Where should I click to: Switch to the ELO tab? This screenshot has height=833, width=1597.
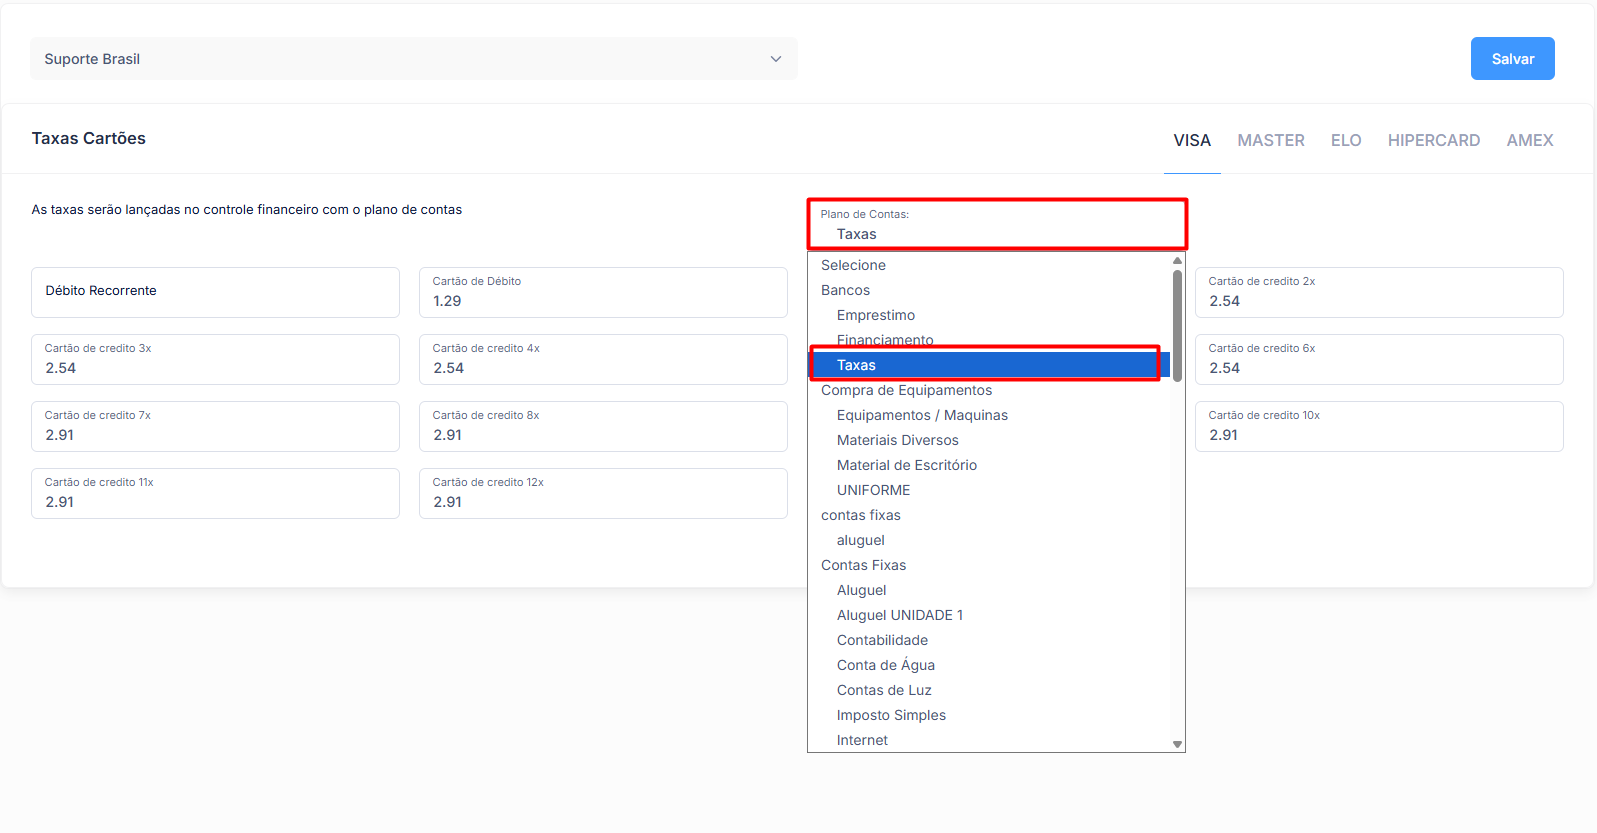[x=1346, y=141]
